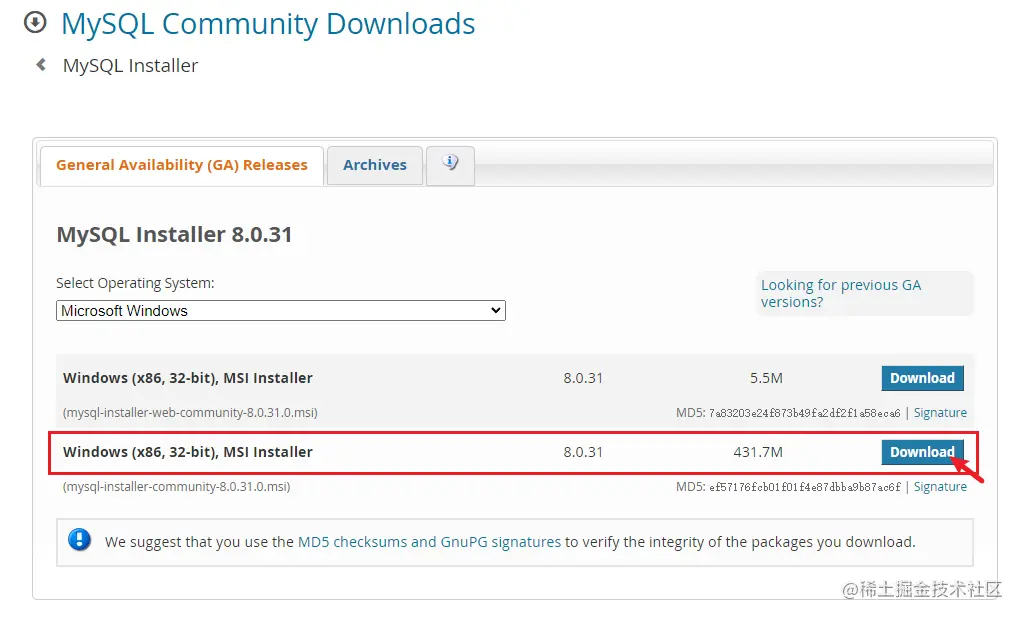Follow Looking for previous GA versions link
Screen dimensions: 1021x618
point(841,294)
